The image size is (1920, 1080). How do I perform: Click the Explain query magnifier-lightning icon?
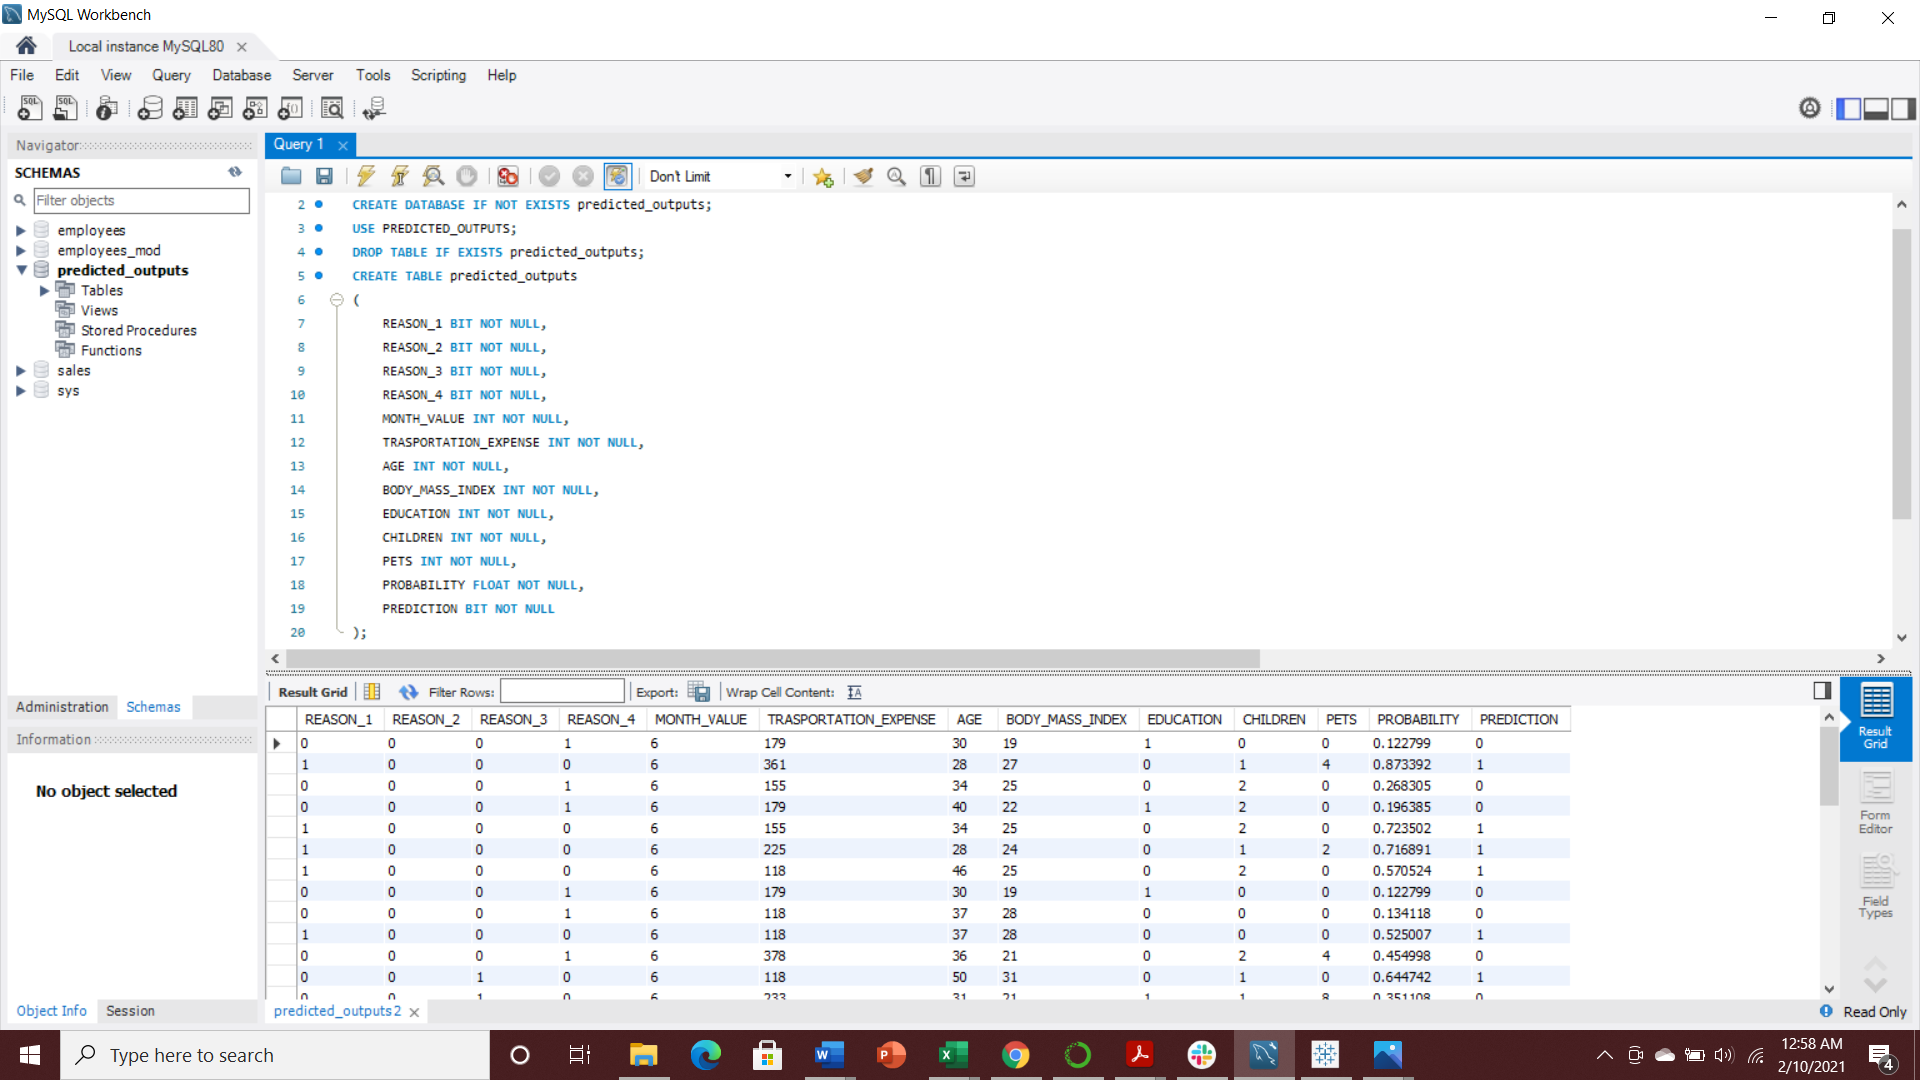pyautogui.click(x=433, y=177)
